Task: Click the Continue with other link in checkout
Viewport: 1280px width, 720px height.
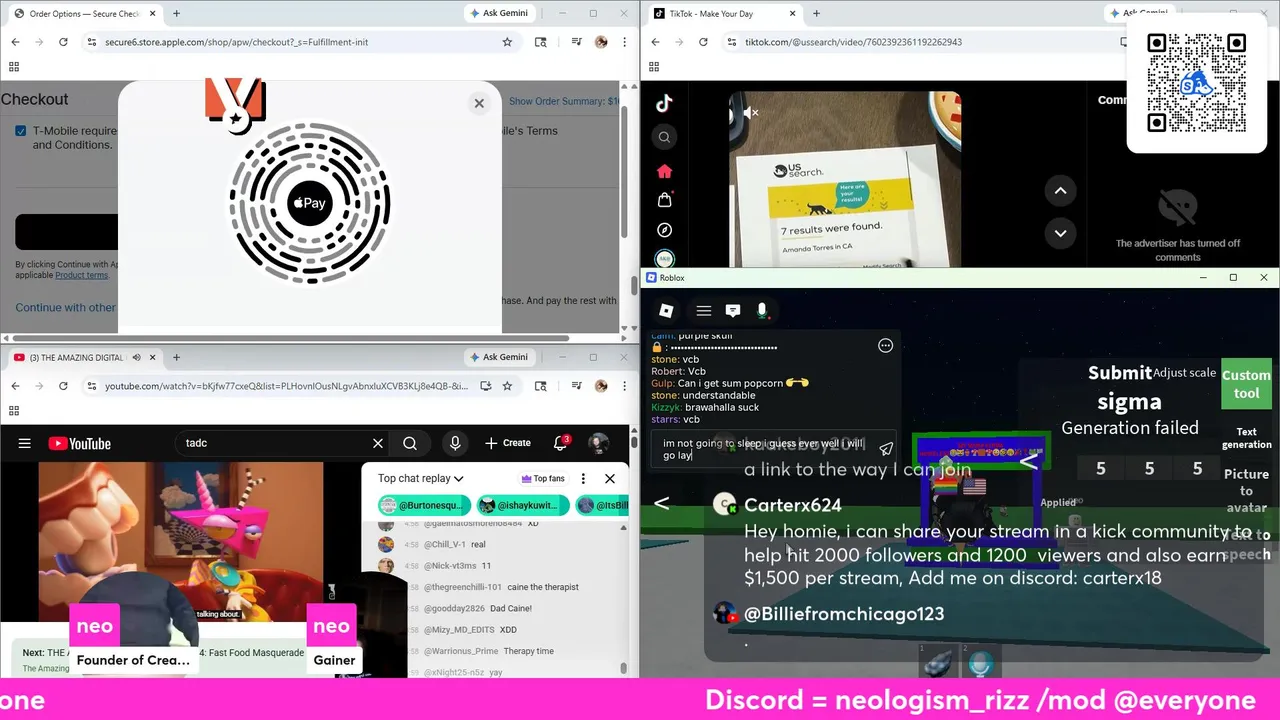Action: (65, 307)
